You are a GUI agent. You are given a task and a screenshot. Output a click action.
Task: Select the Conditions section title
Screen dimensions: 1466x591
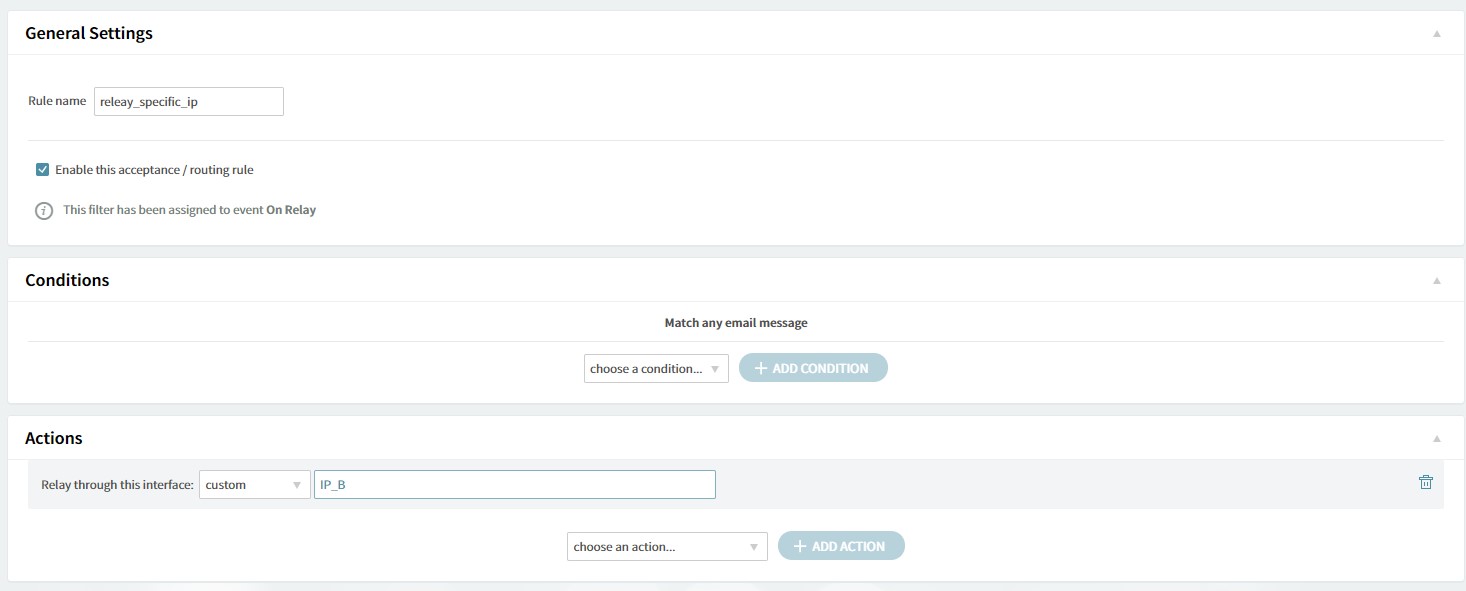click(67, 280)
